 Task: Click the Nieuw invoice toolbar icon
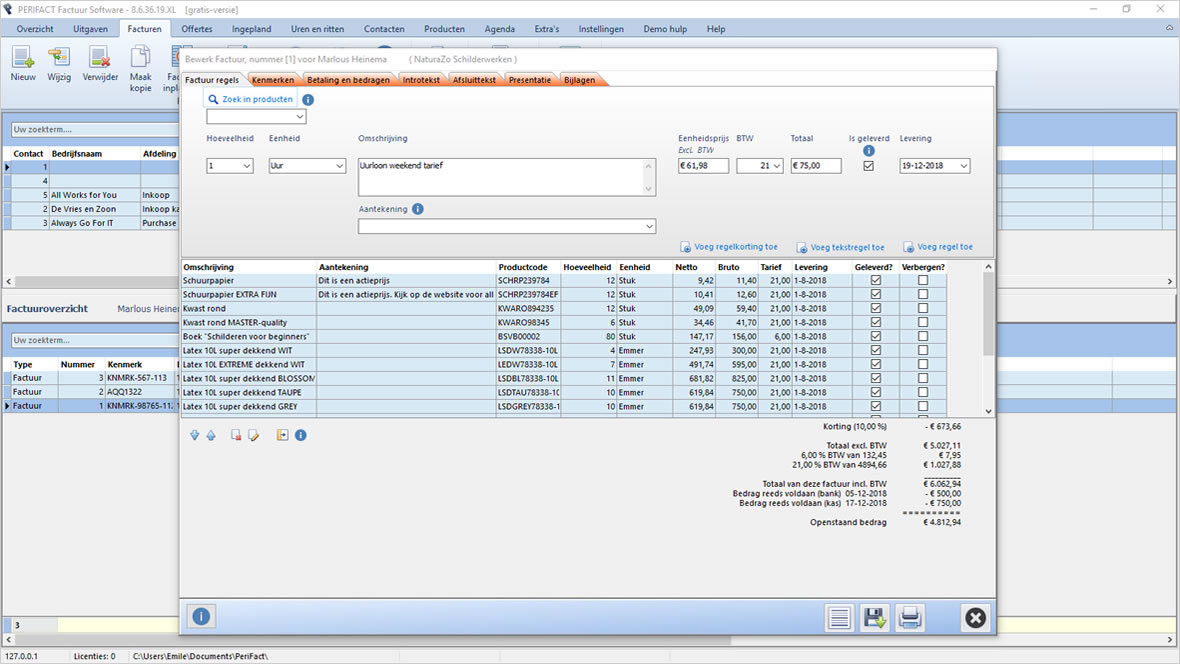click(23, 57)
